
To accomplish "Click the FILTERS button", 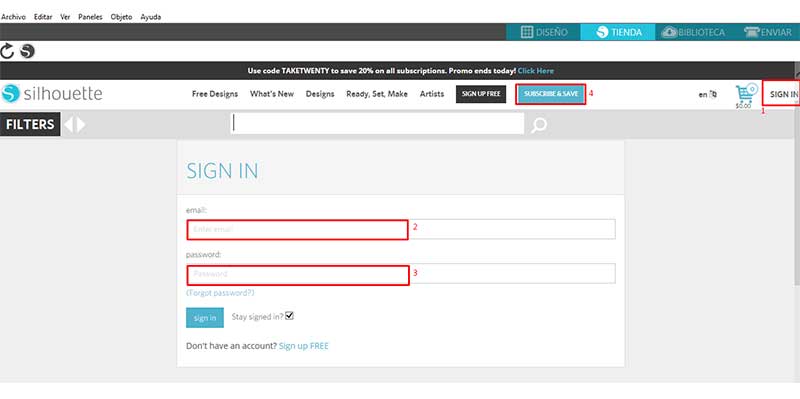I will tap(30, 124).
